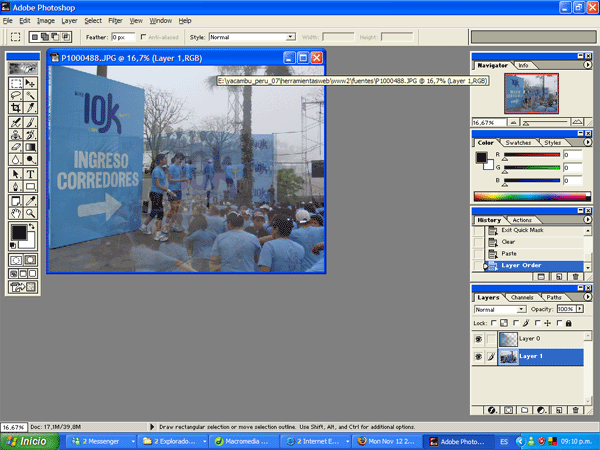Open the Opacity slider arrow

coord(580,309)
